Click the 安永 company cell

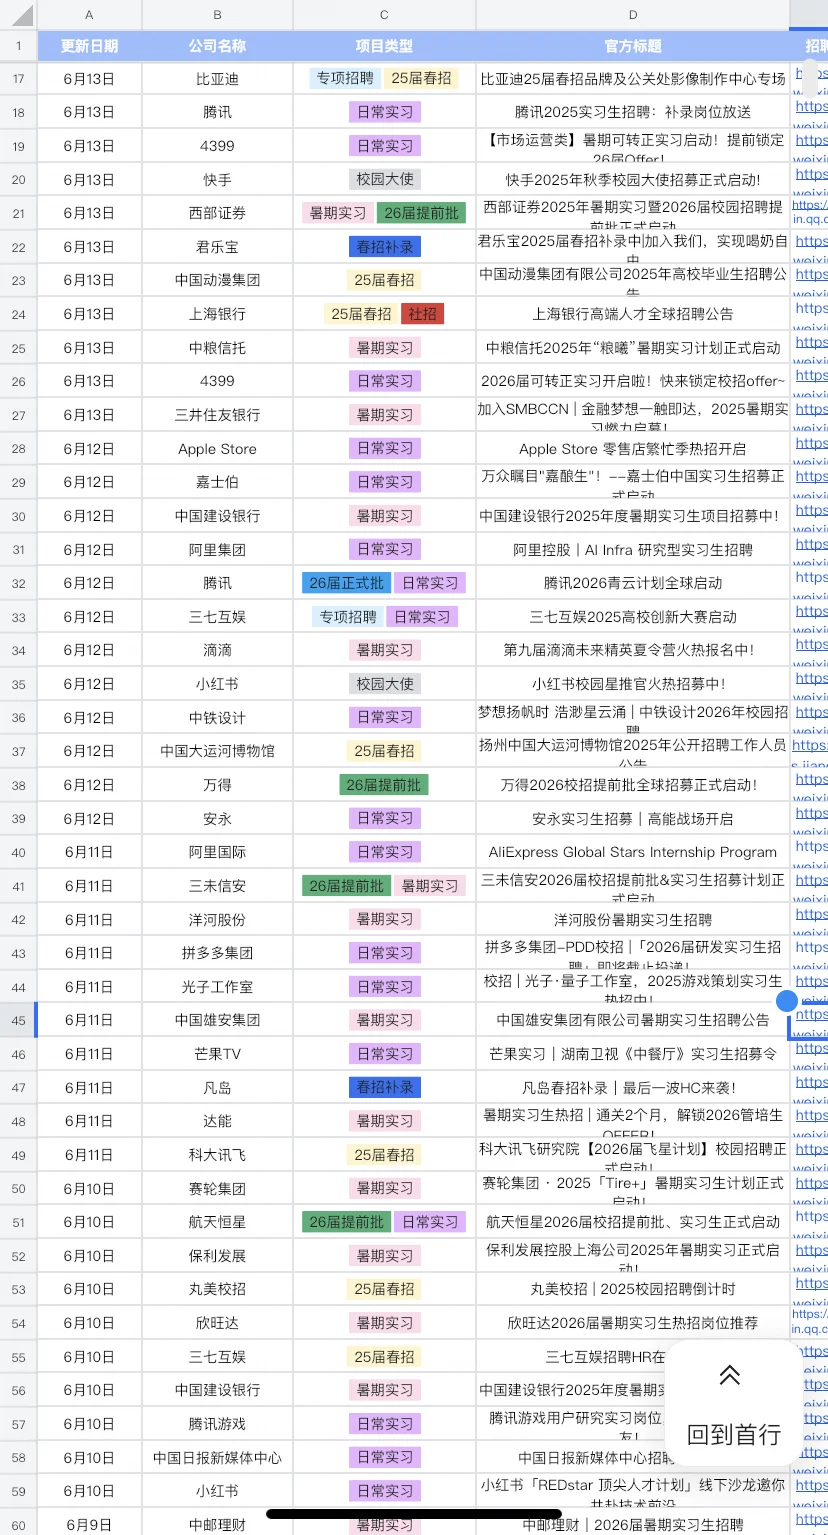pos(217,818)
